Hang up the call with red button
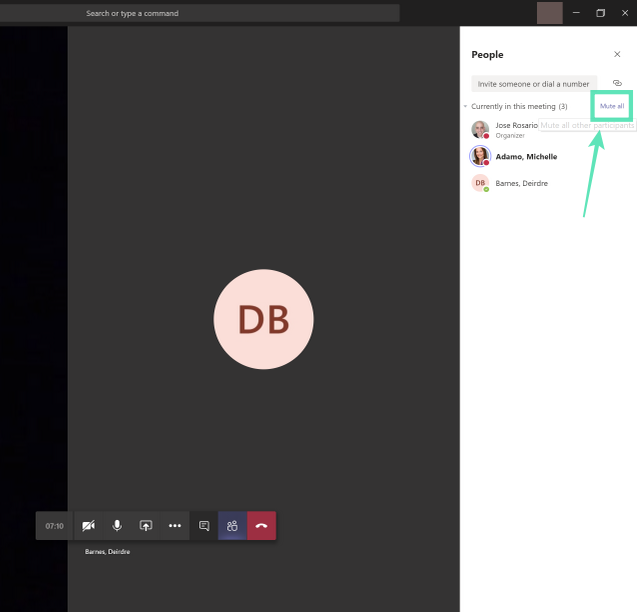 pos(261,526)
